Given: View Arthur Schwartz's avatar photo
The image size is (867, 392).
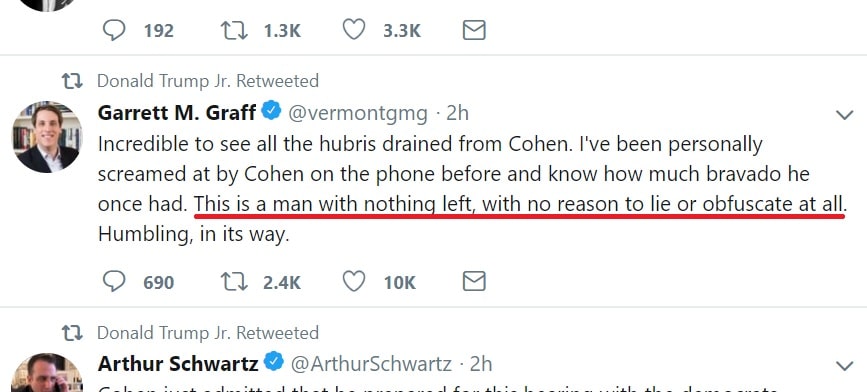Looking at the screenshot, I should (x=47, y=373).
